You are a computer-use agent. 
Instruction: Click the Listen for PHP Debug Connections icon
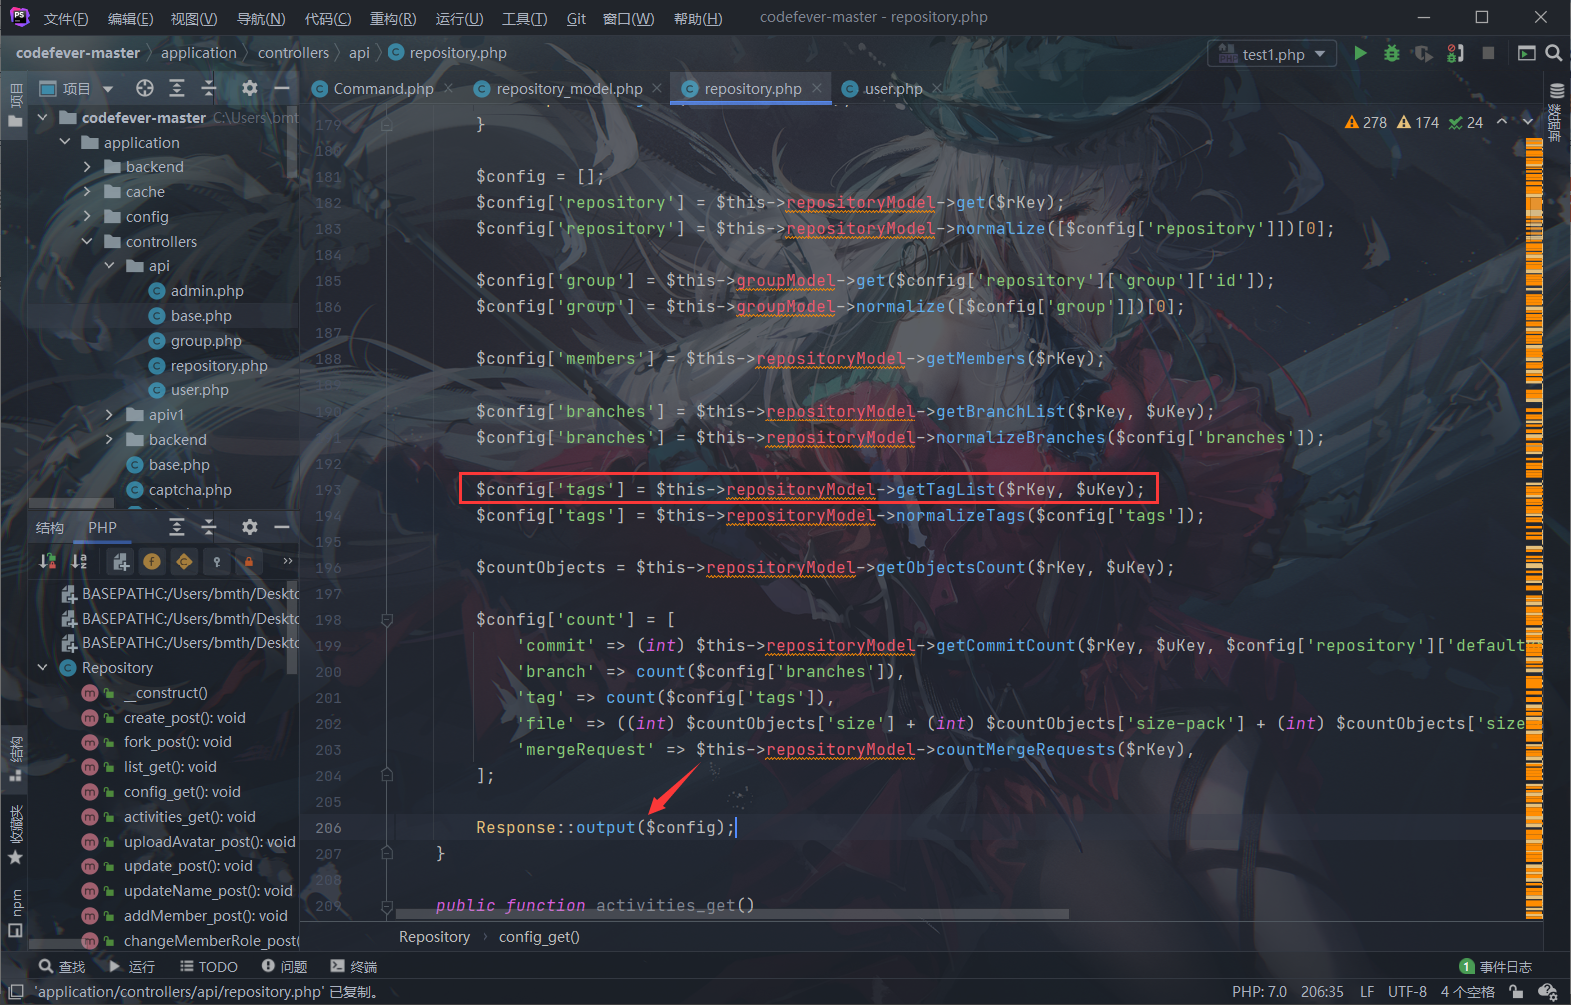point(1455,53)
